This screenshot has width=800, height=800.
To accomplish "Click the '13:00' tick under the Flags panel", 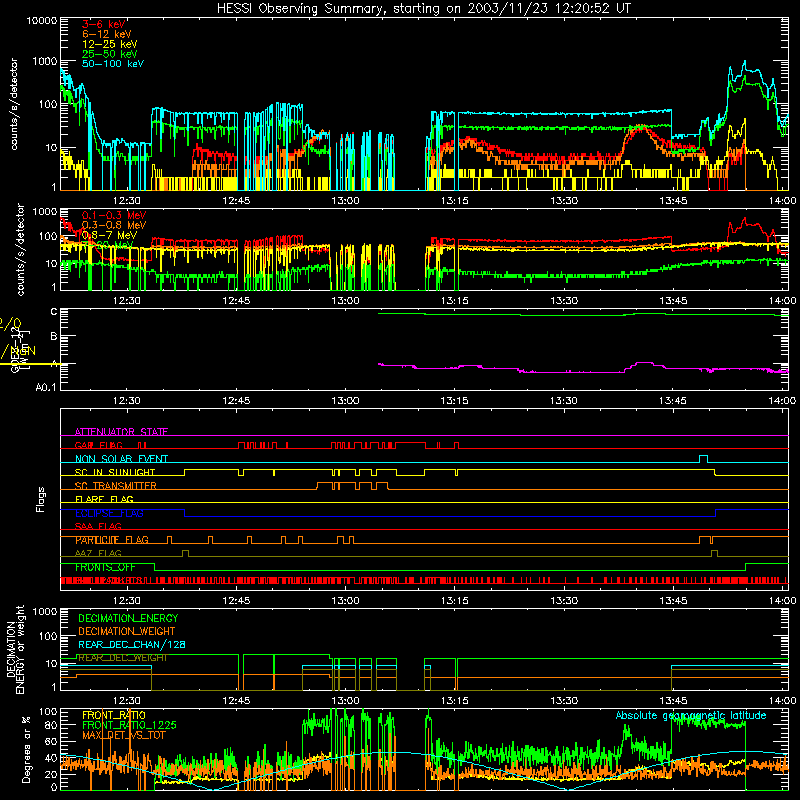I will 345,601.
